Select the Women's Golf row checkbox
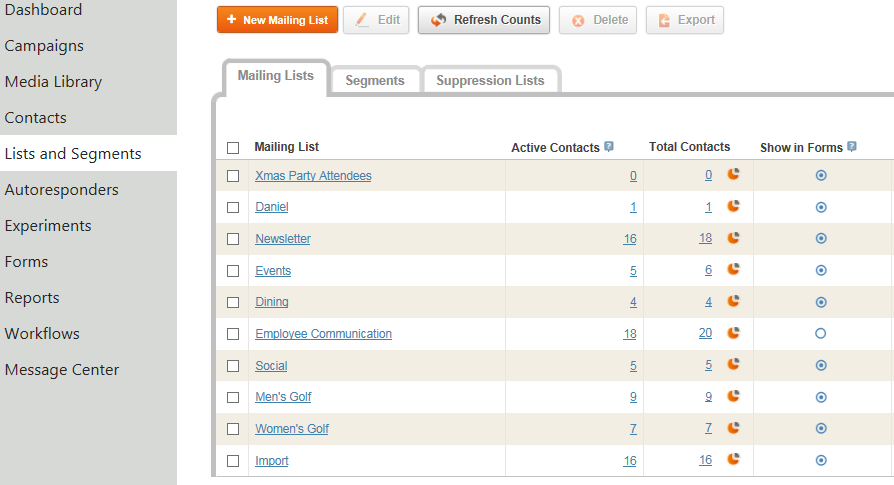The image size is (894, 485). pyautogui.click(x=233, y=429)
